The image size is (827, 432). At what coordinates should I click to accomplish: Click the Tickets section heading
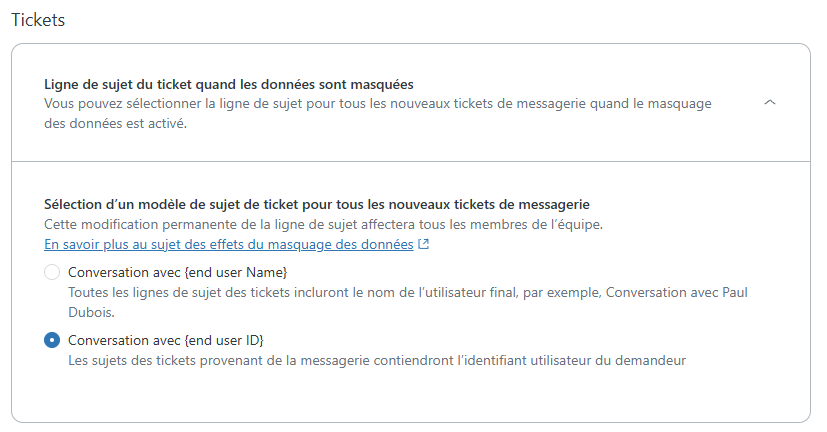[38, 21]
